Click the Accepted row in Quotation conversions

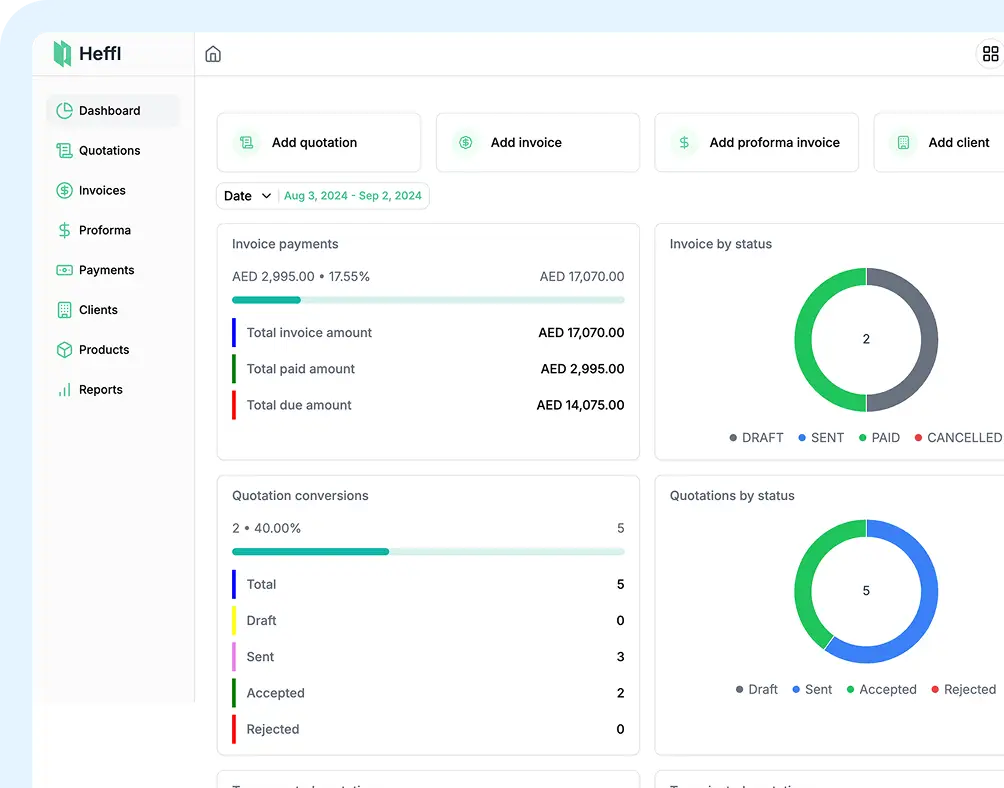[428, 693]
